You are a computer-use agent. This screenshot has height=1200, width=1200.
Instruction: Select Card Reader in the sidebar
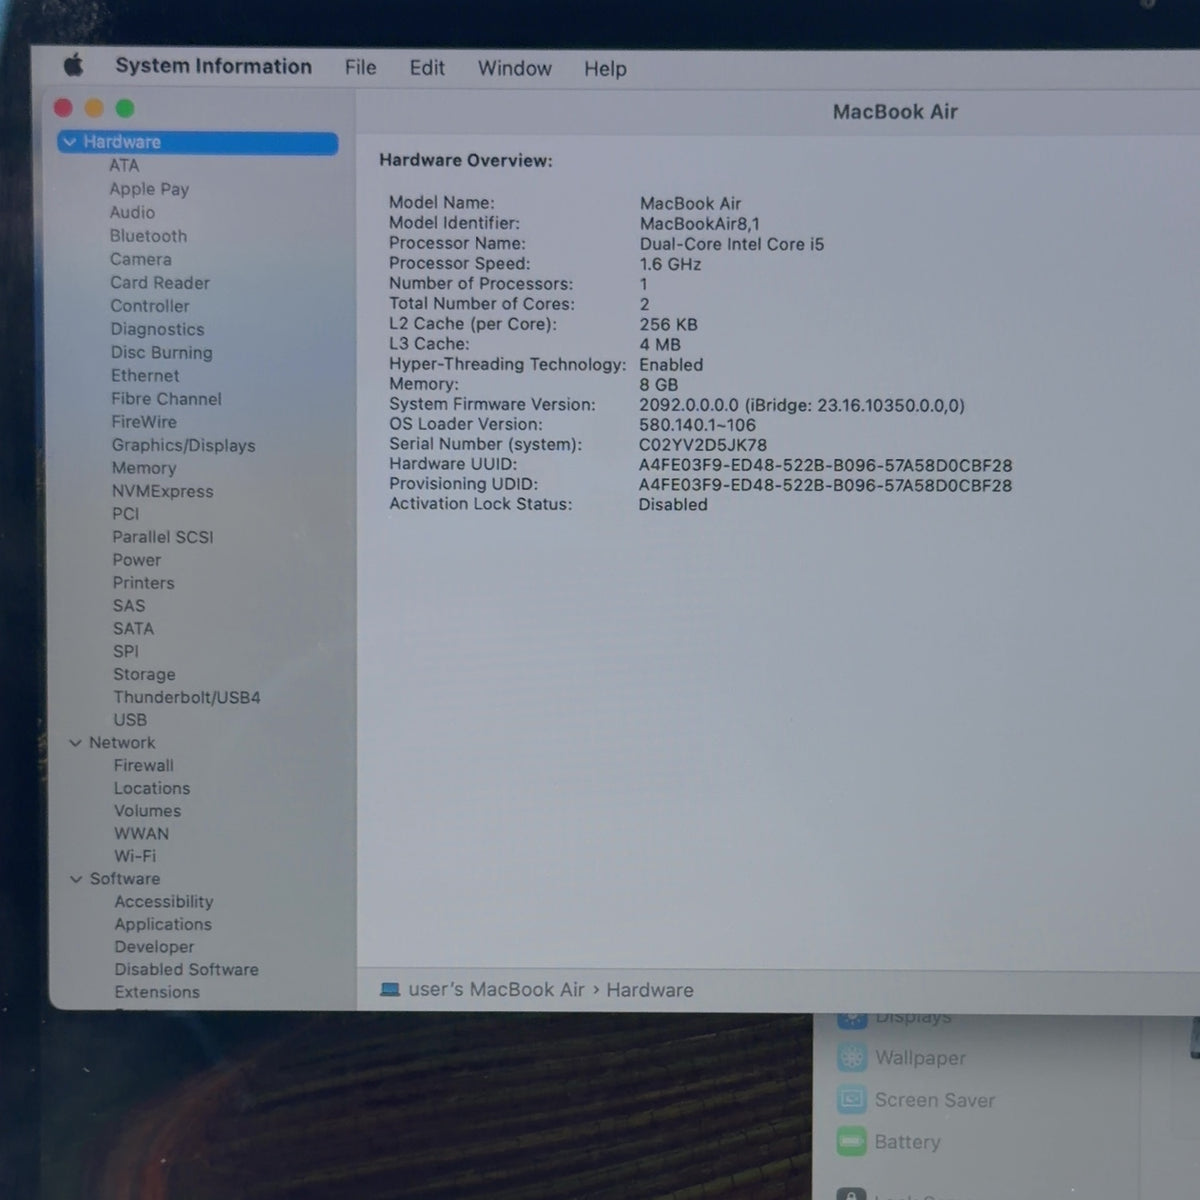[x=160, y=283]
